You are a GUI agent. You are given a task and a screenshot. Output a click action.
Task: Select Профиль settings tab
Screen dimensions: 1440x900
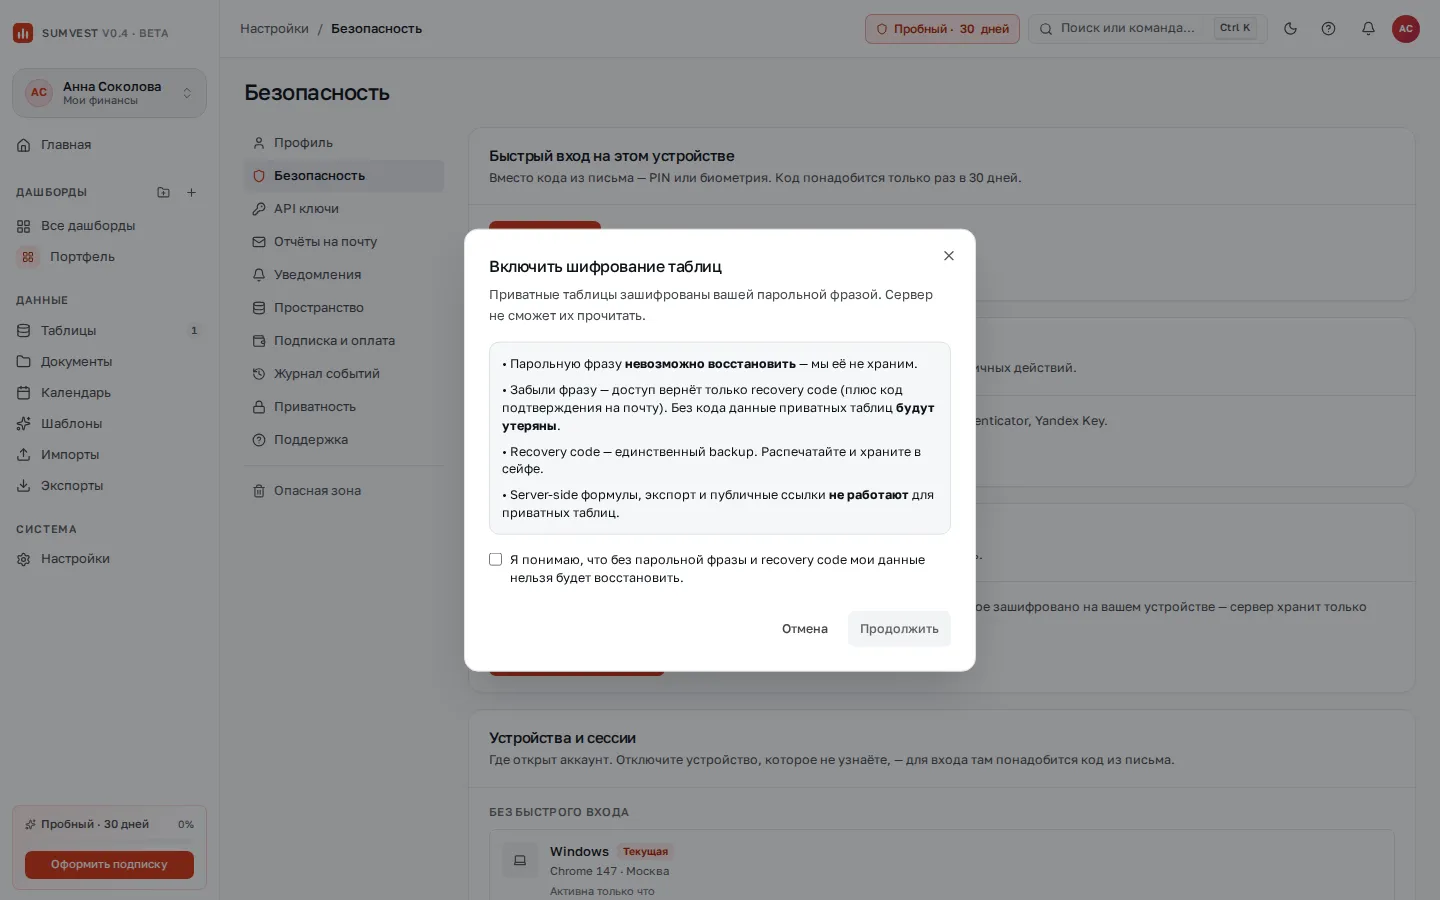(344, 143)
